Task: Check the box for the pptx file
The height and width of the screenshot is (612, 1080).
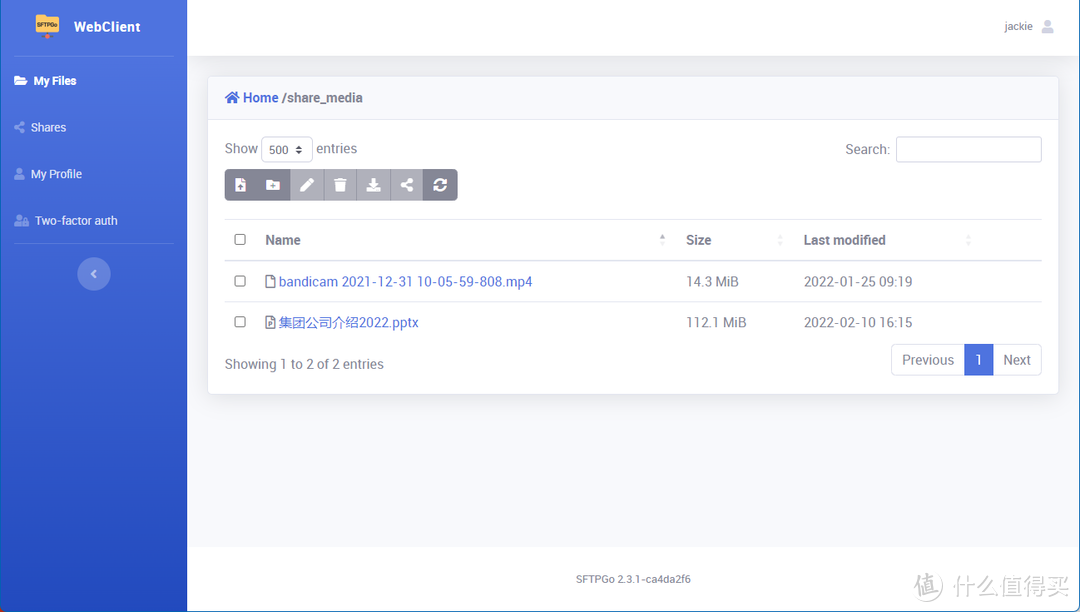Action: click(240, 322)
